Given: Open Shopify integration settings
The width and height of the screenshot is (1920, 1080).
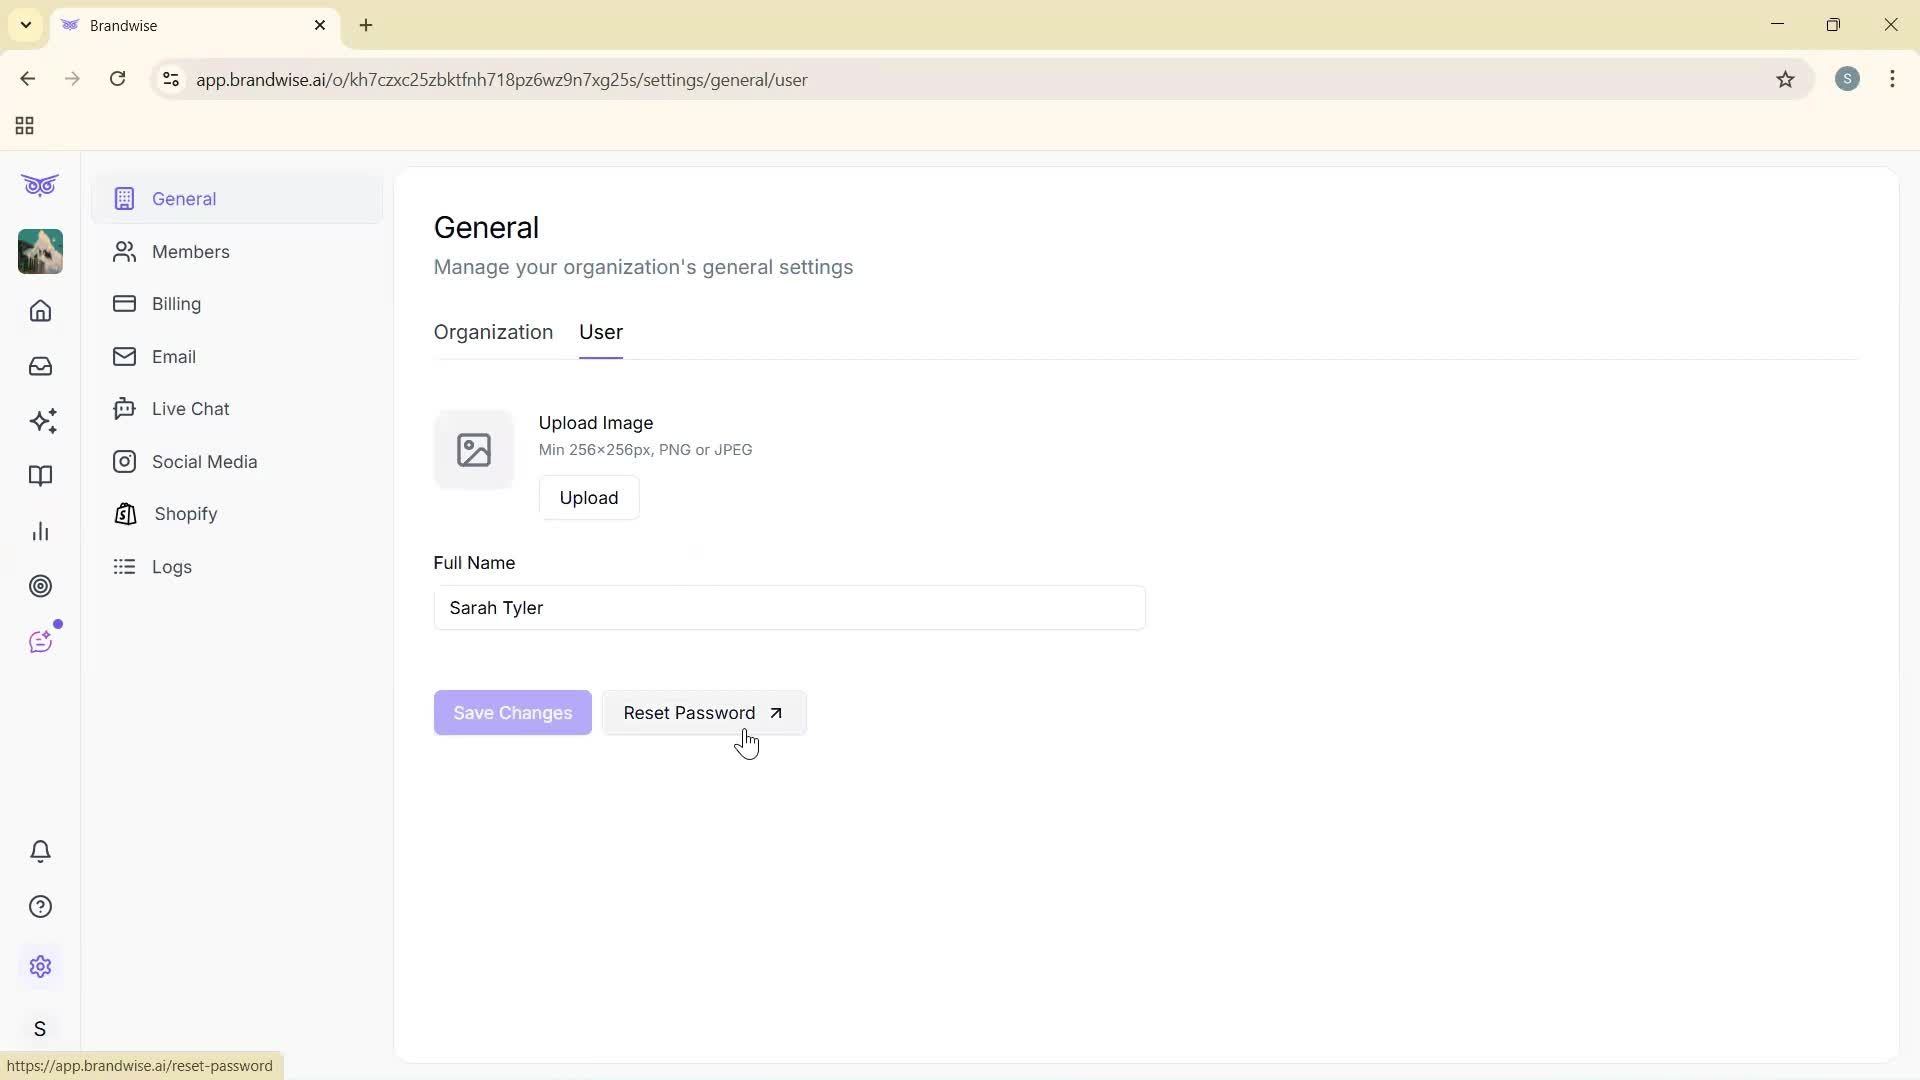Looking at the screenshot, I should [184, 514].
